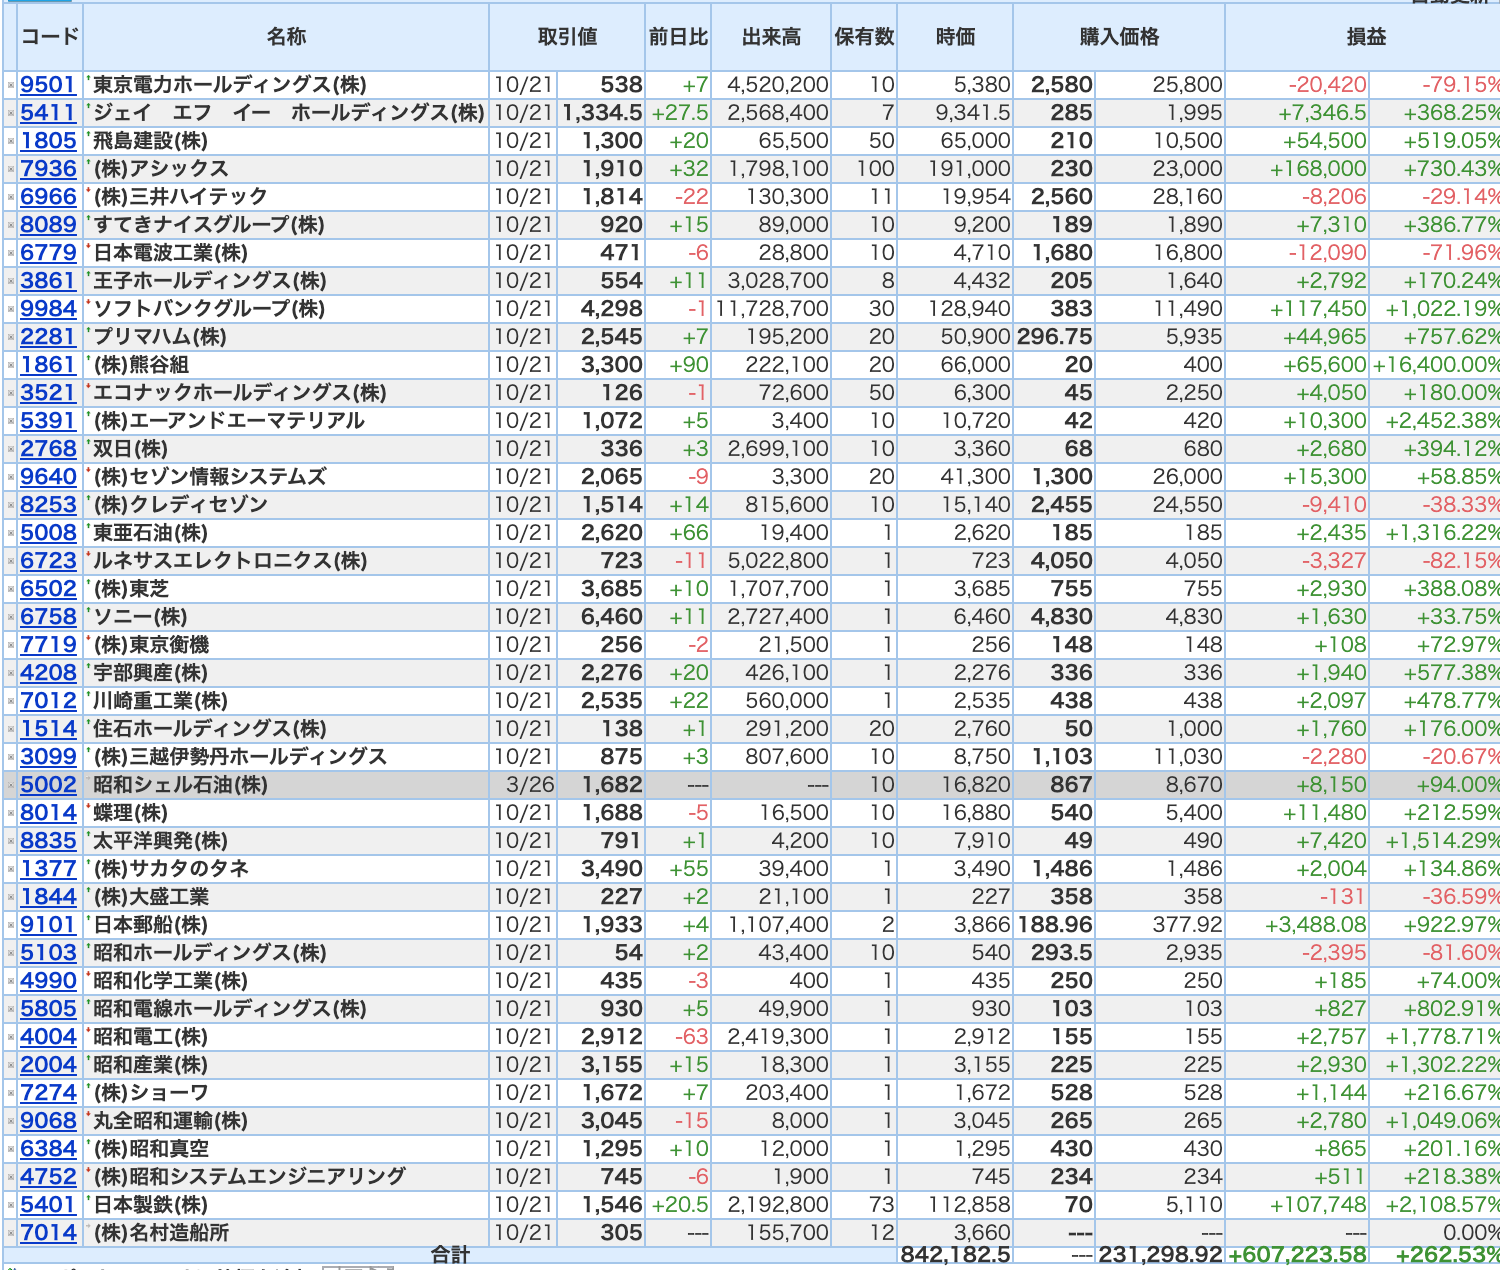Screen dimensions: 1500x1270
Task: Click the コード column header
Action: pos(50,37)
